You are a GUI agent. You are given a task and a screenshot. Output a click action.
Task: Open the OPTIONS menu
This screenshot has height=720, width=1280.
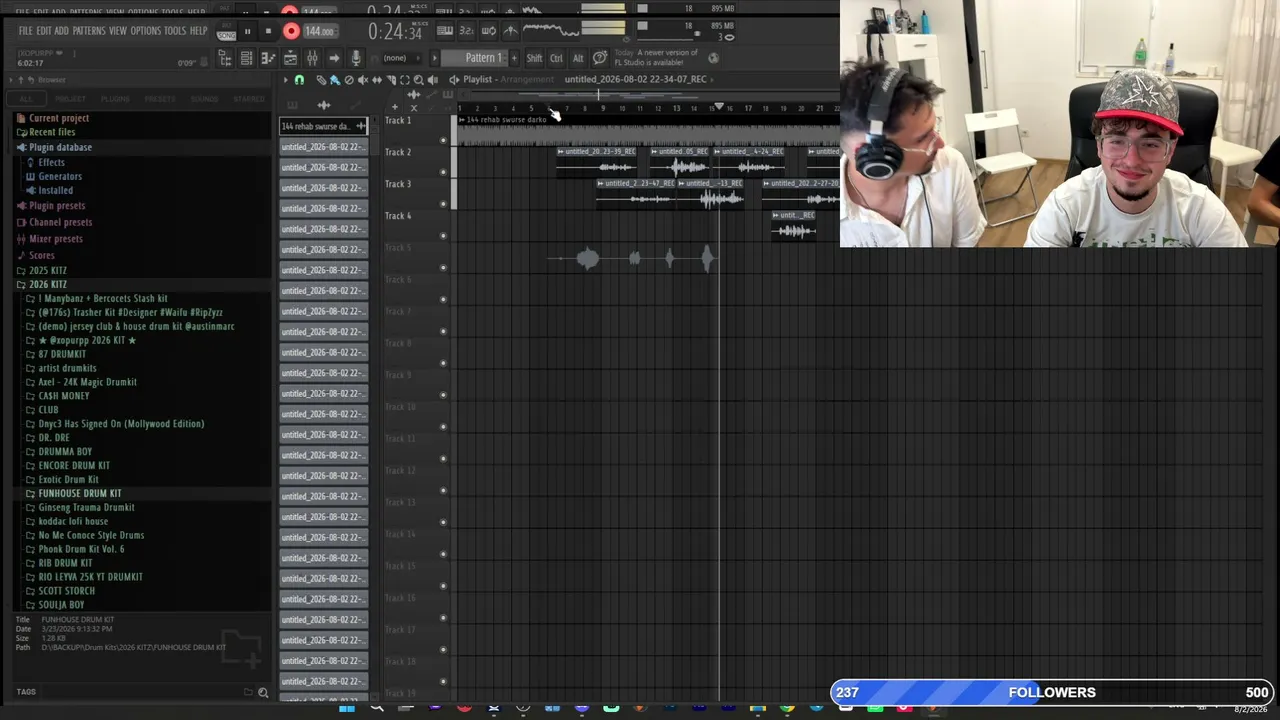tap(145, 31)
